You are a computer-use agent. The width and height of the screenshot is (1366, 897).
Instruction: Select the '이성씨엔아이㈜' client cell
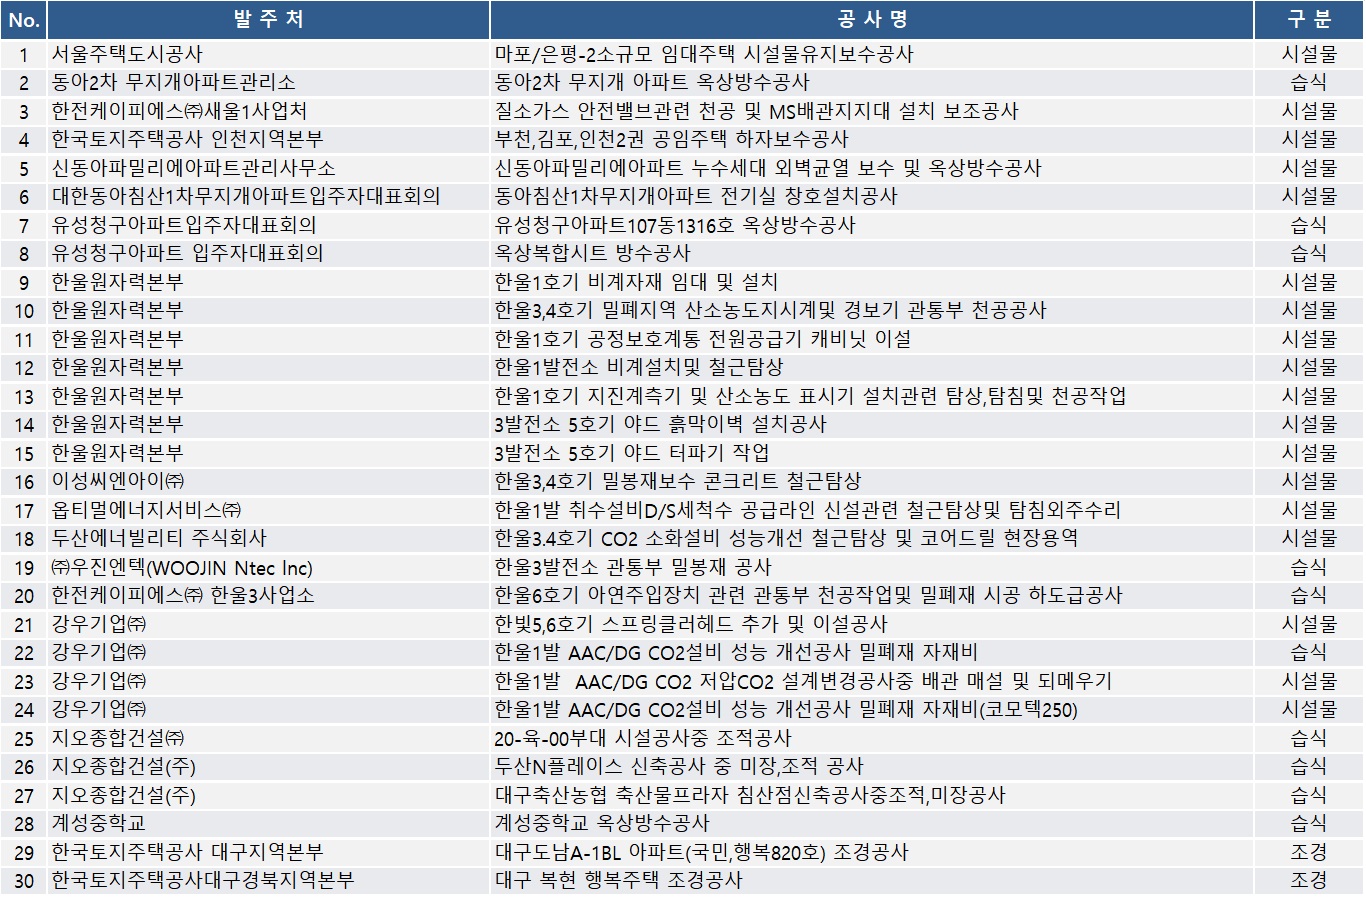tap(118, 481)
